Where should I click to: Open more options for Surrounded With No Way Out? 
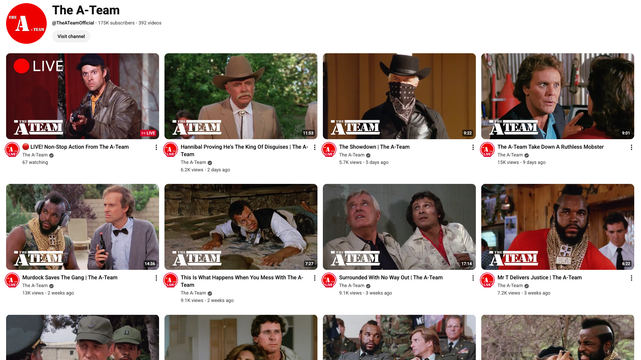473,278
